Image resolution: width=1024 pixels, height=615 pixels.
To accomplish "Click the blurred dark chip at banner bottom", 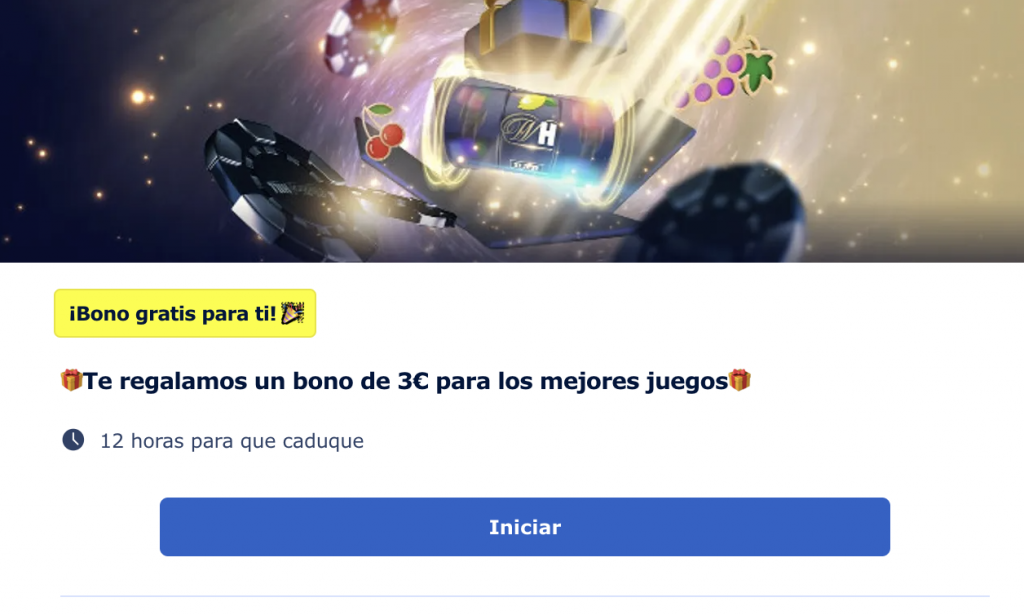I will tap(718, 215).
